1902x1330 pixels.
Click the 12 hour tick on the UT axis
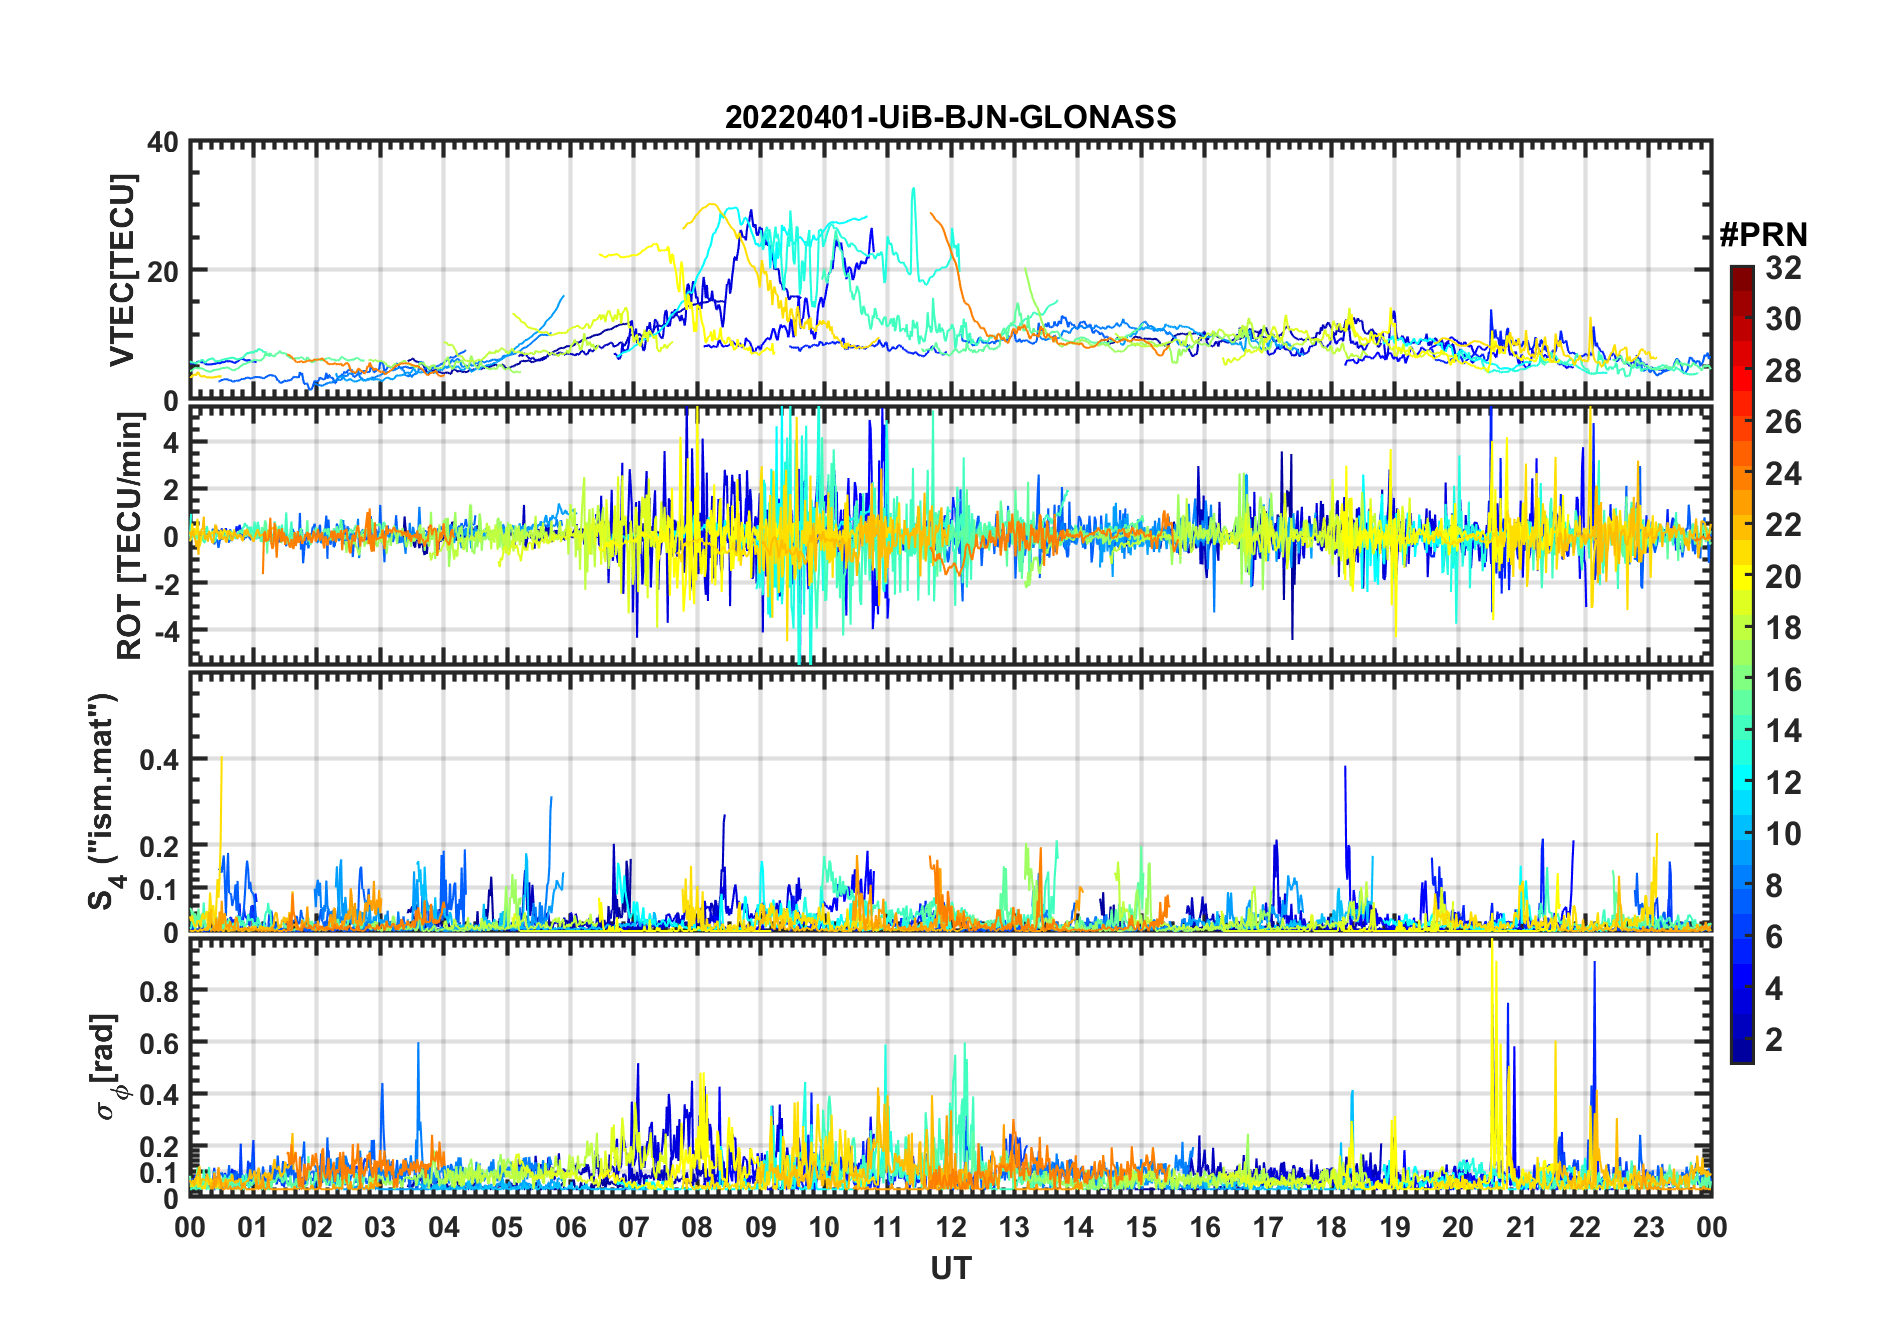[x=951, y=1227]
